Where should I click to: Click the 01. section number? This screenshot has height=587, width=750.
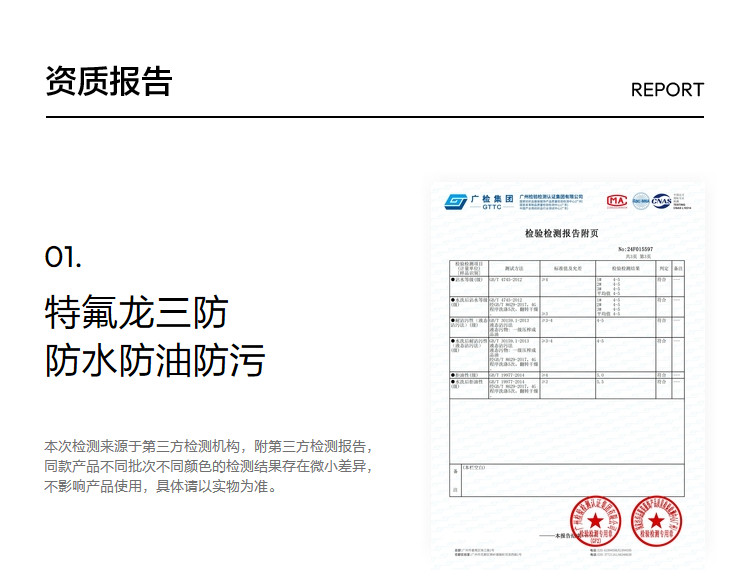(63, 257)
